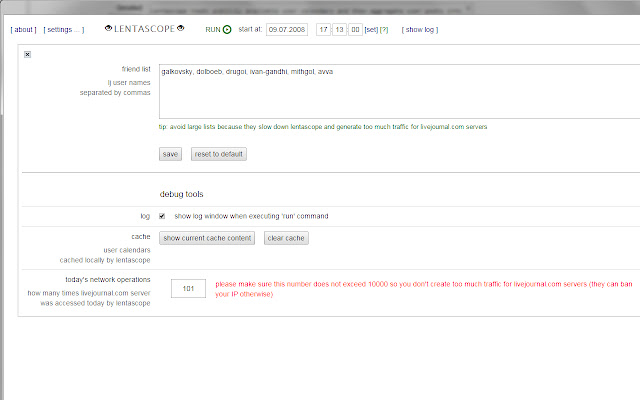Open the settings link
This screenshot has width=640, height=400.
(64, 30)
